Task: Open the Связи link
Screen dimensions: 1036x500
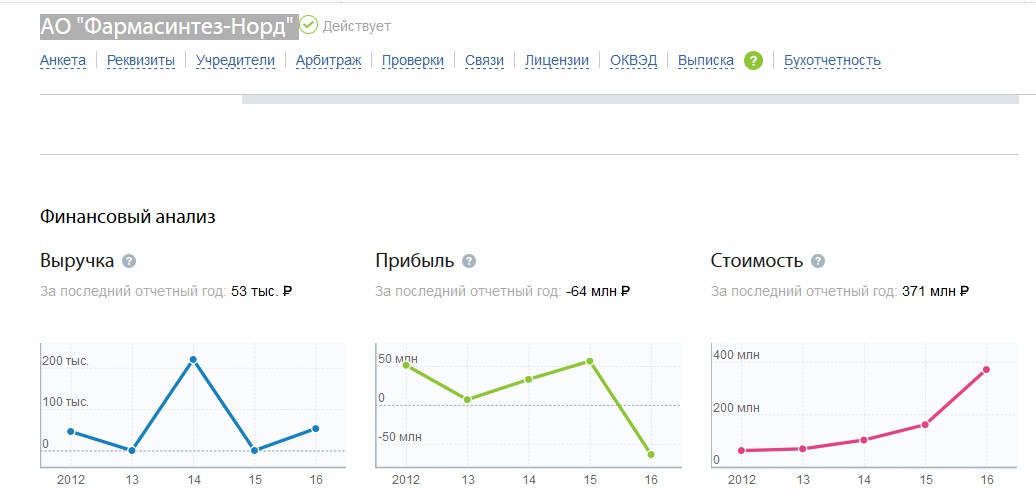Action: point(484,61)
